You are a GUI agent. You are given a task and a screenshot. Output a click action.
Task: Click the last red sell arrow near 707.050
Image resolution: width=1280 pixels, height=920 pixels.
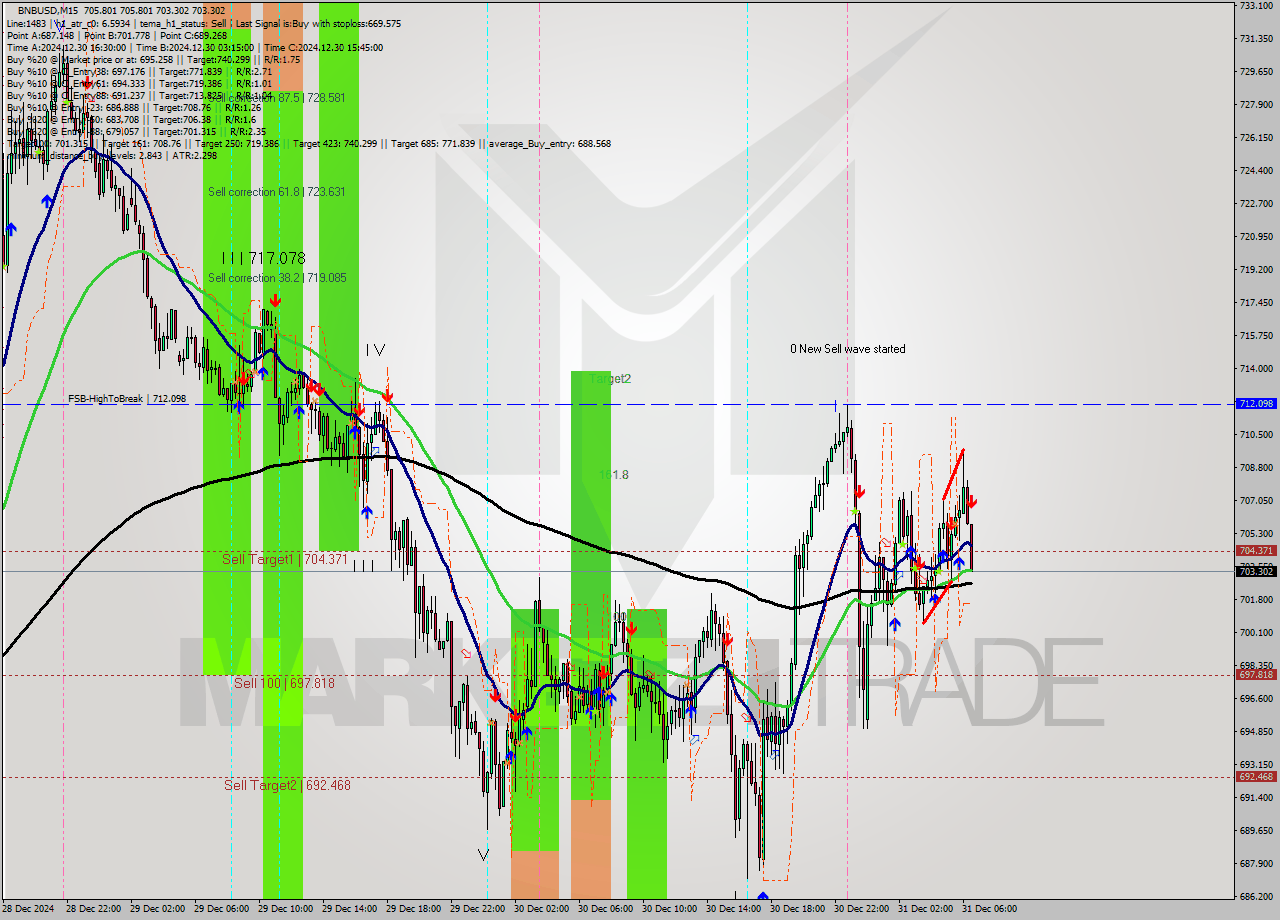tap(972, 501)
